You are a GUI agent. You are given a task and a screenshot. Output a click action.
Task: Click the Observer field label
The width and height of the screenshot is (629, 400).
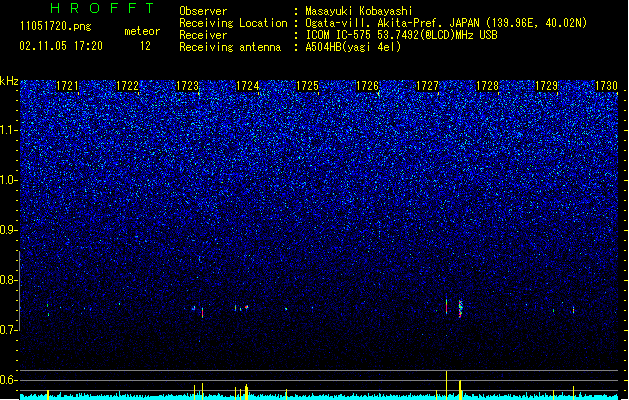203,11
